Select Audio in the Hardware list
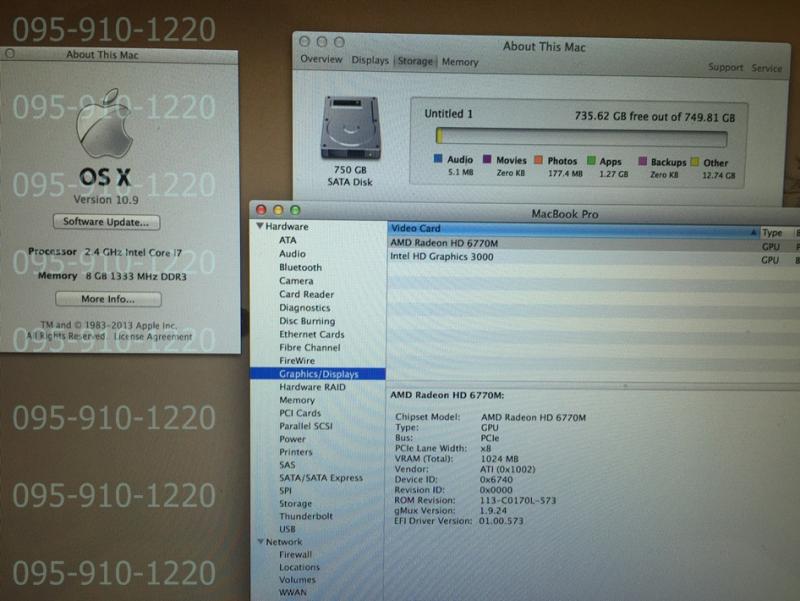 (292, 254)
